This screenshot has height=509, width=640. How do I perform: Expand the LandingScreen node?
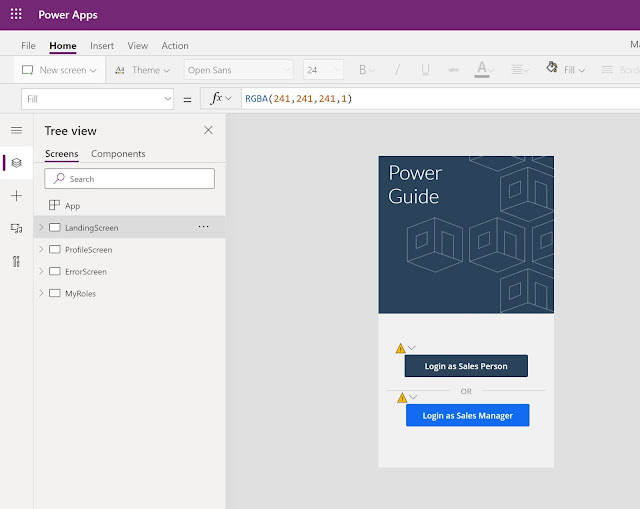[x=41, y=227]
